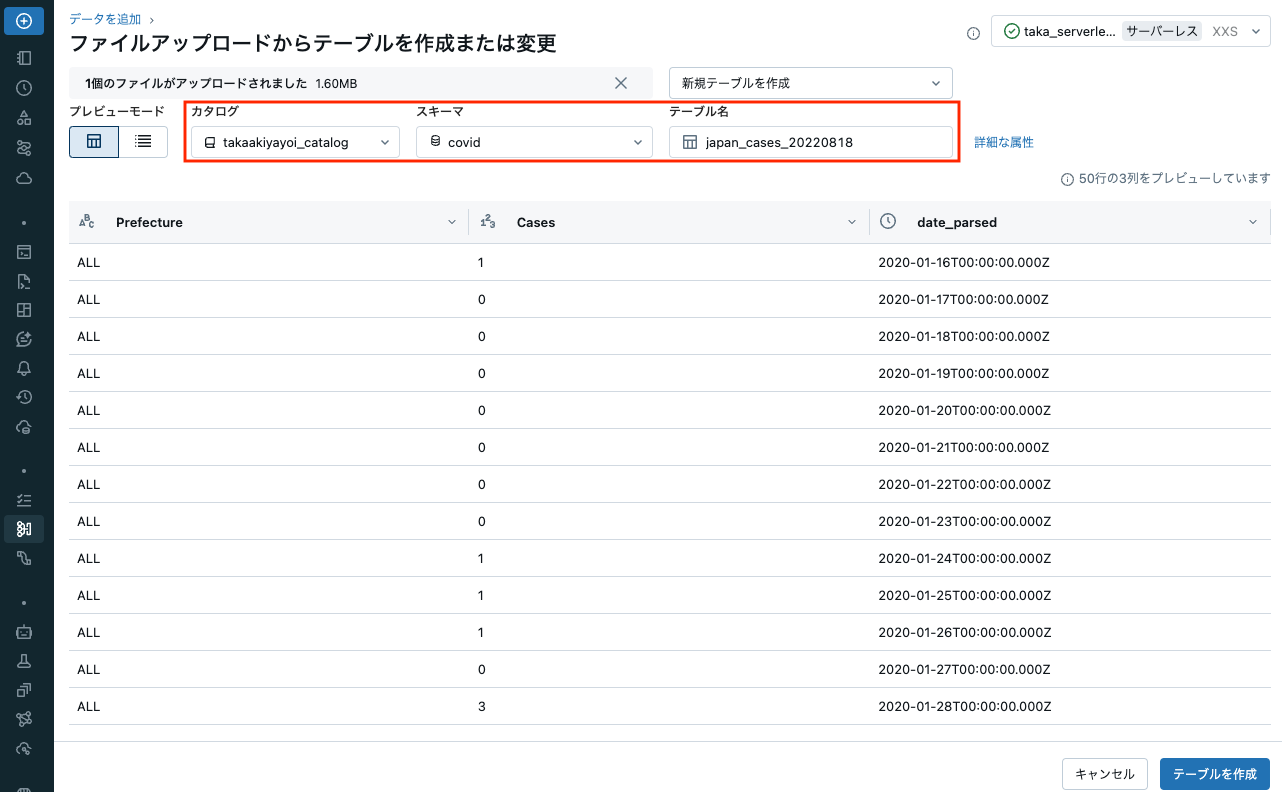Open the Catalog icon in sidebar
Screen dimensions: 1282x792
point(24,118)
